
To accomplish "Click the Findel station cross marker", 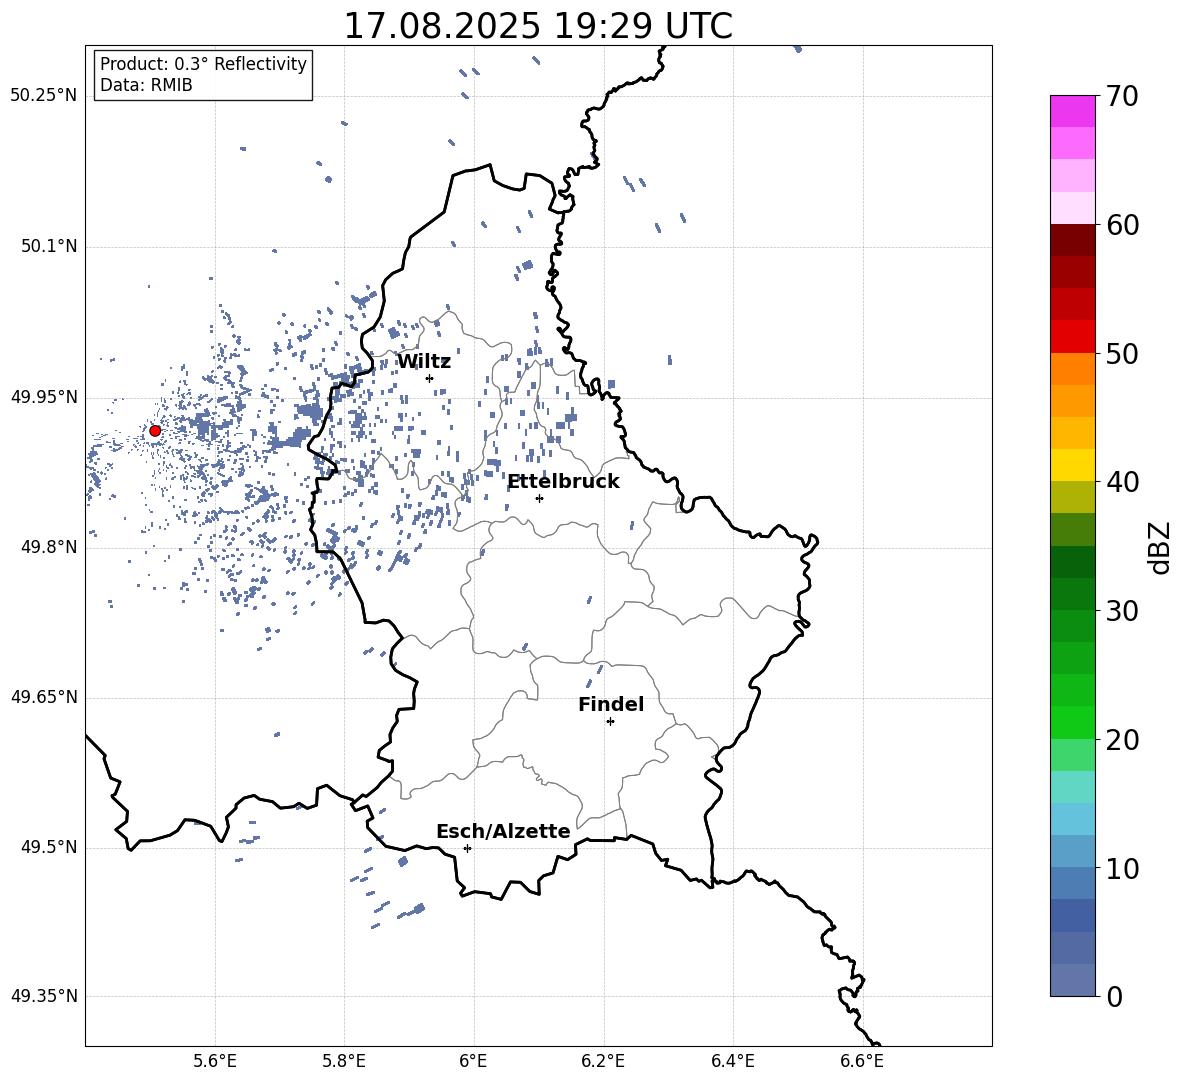I will tap(610, 721).
